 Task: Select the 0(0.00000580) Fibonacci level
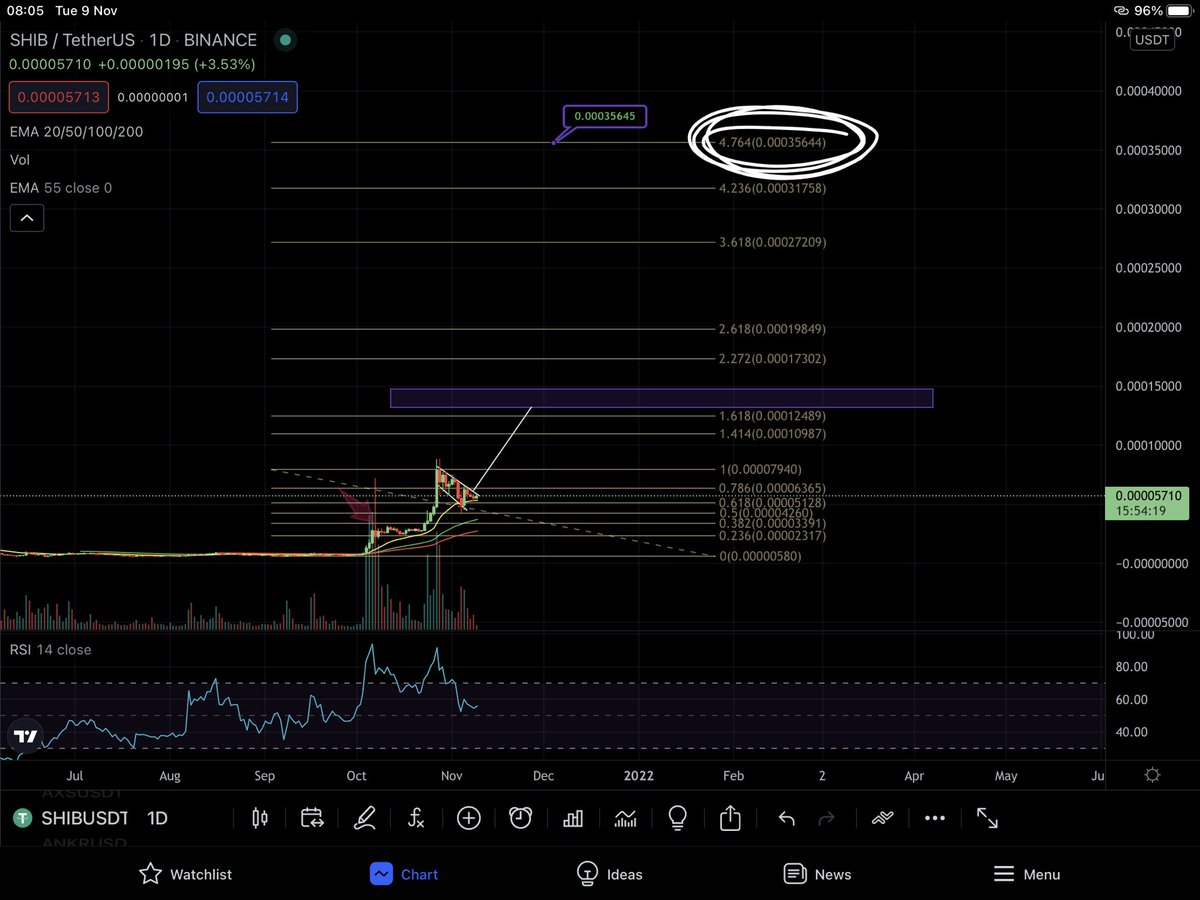click(x=760, y=556)
